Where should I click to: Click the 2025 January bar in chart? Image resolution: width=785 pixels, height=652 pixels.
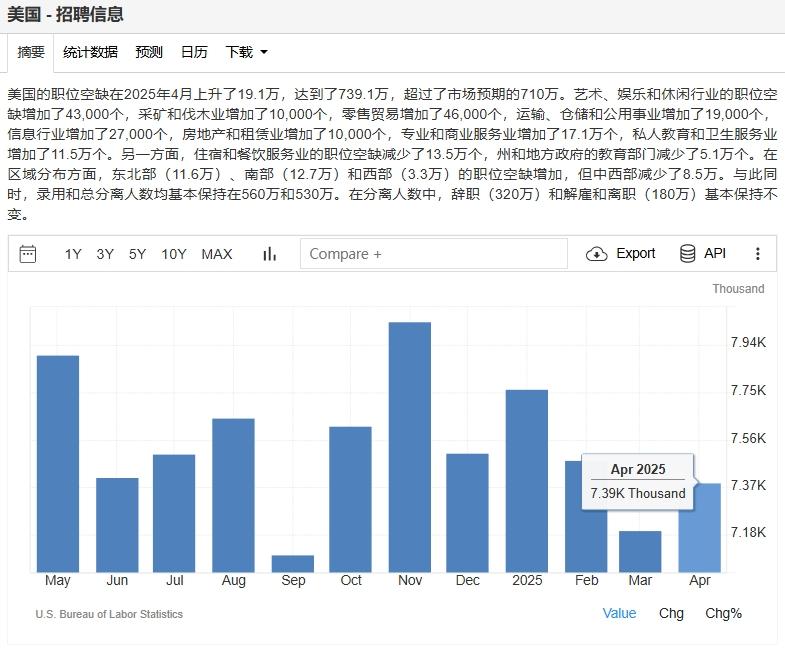(x=527, y=481)
